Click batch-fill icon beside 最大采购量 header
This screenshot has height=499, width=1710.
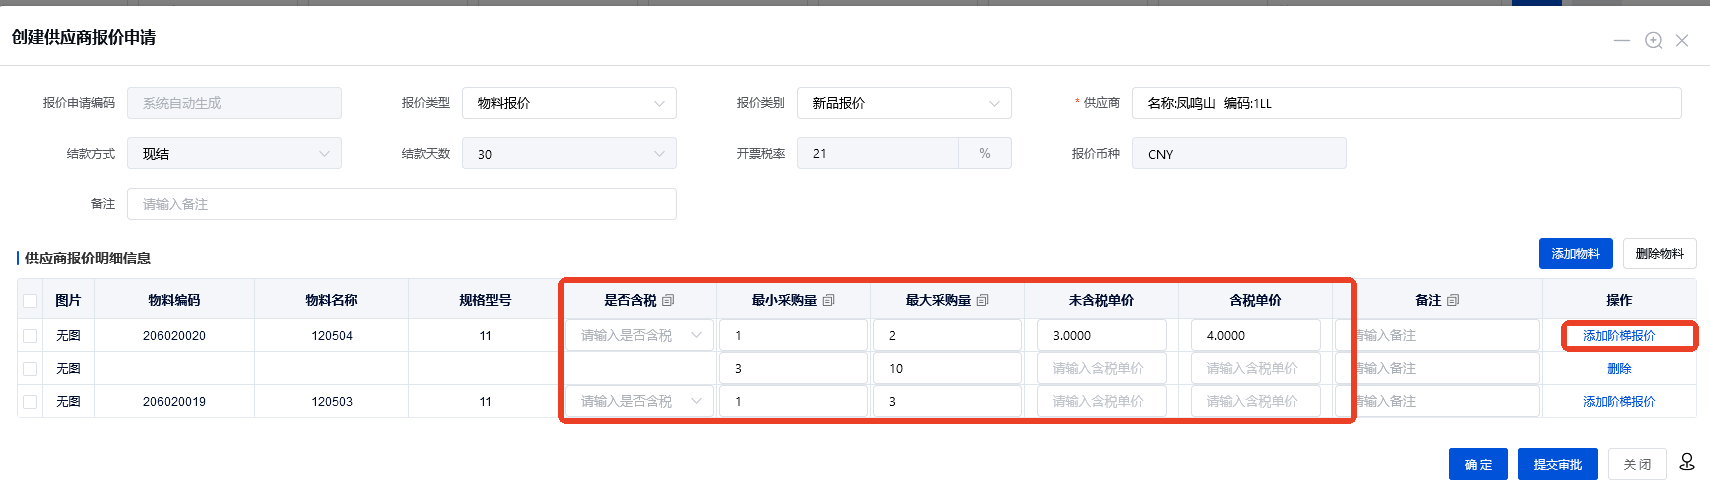click(x=982, y=300)
